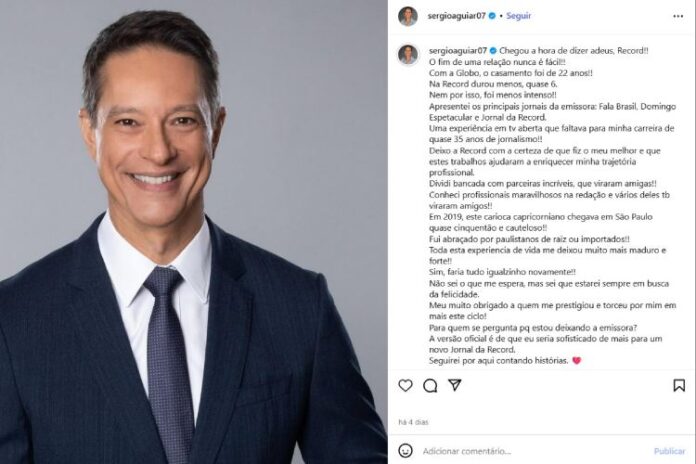696x464 pixels.
Task: Share post with paper plane icon
Action: (x=455, y=385)
